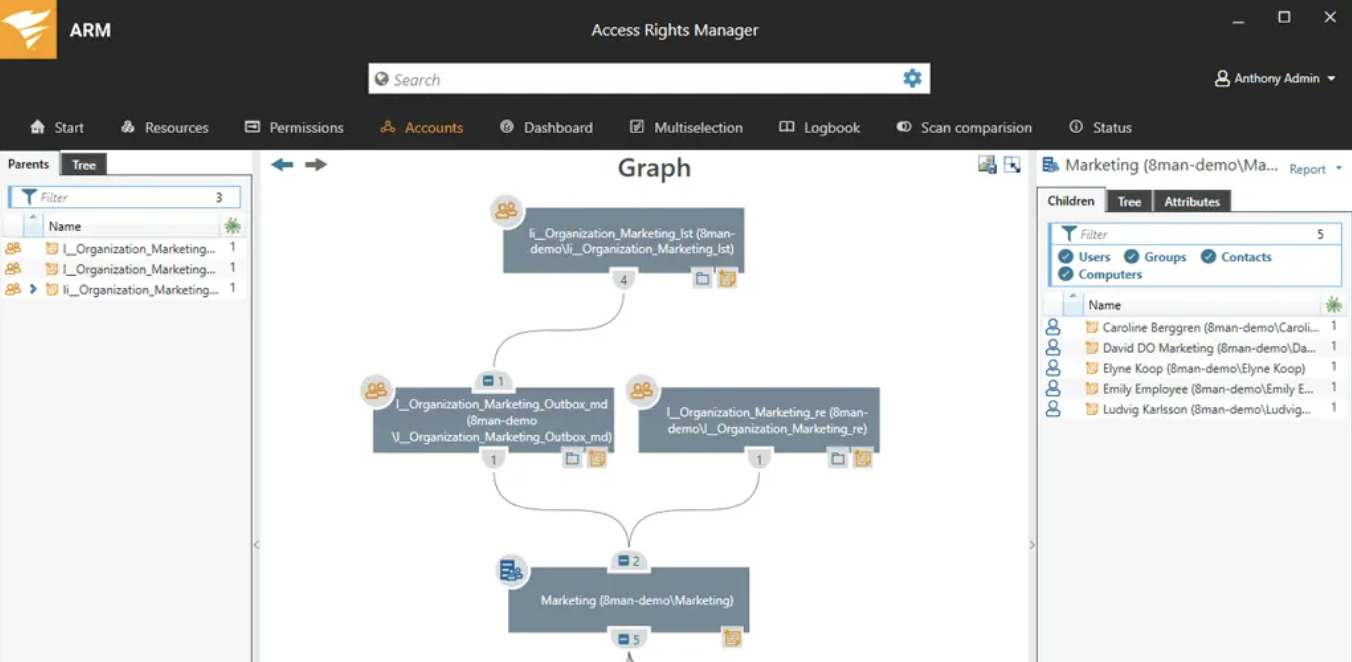Screen dimensions: 1352x662
Task: Select the Children tab
Action: pyautogui.click(x=1071, y=201)
